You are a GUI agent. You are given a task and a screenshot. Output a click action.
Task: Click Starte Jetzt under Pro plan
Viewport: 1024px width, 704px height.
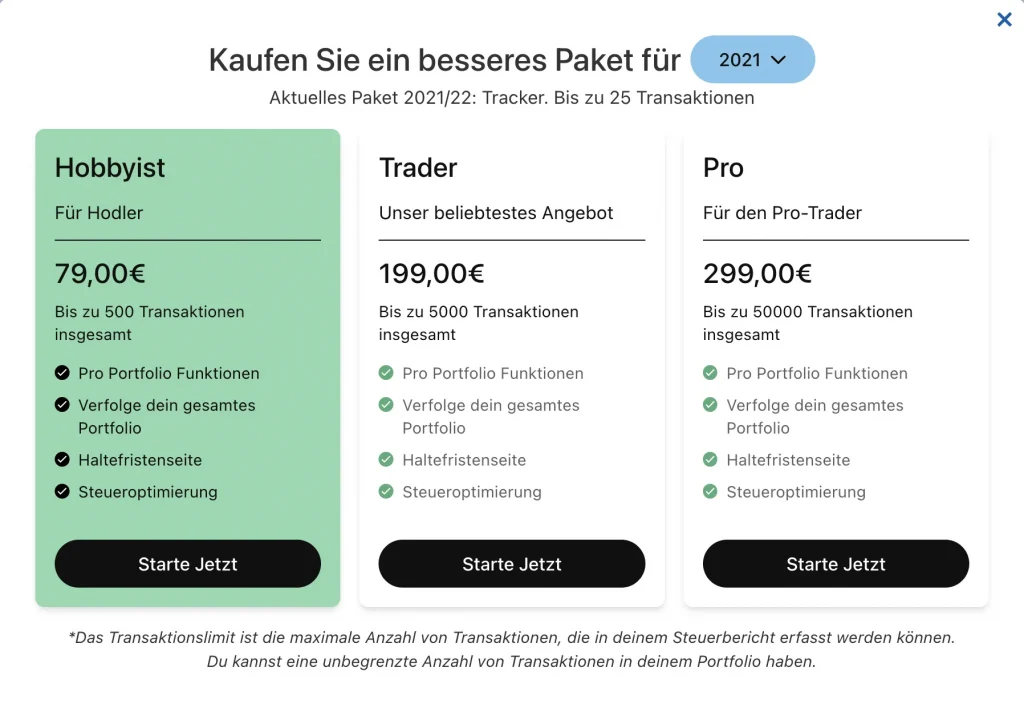(836, 564)
